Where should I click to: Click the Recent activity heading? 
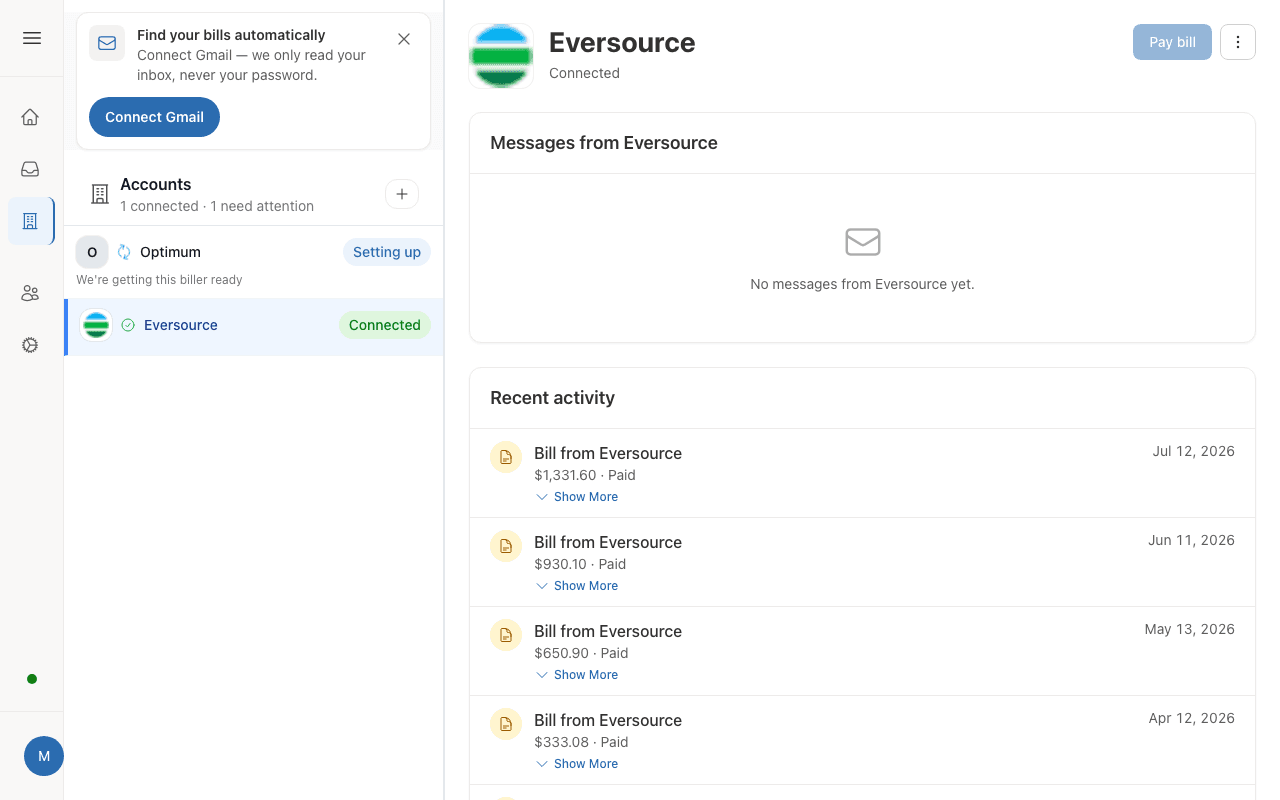pyautogui.click(x=552, y=398)
